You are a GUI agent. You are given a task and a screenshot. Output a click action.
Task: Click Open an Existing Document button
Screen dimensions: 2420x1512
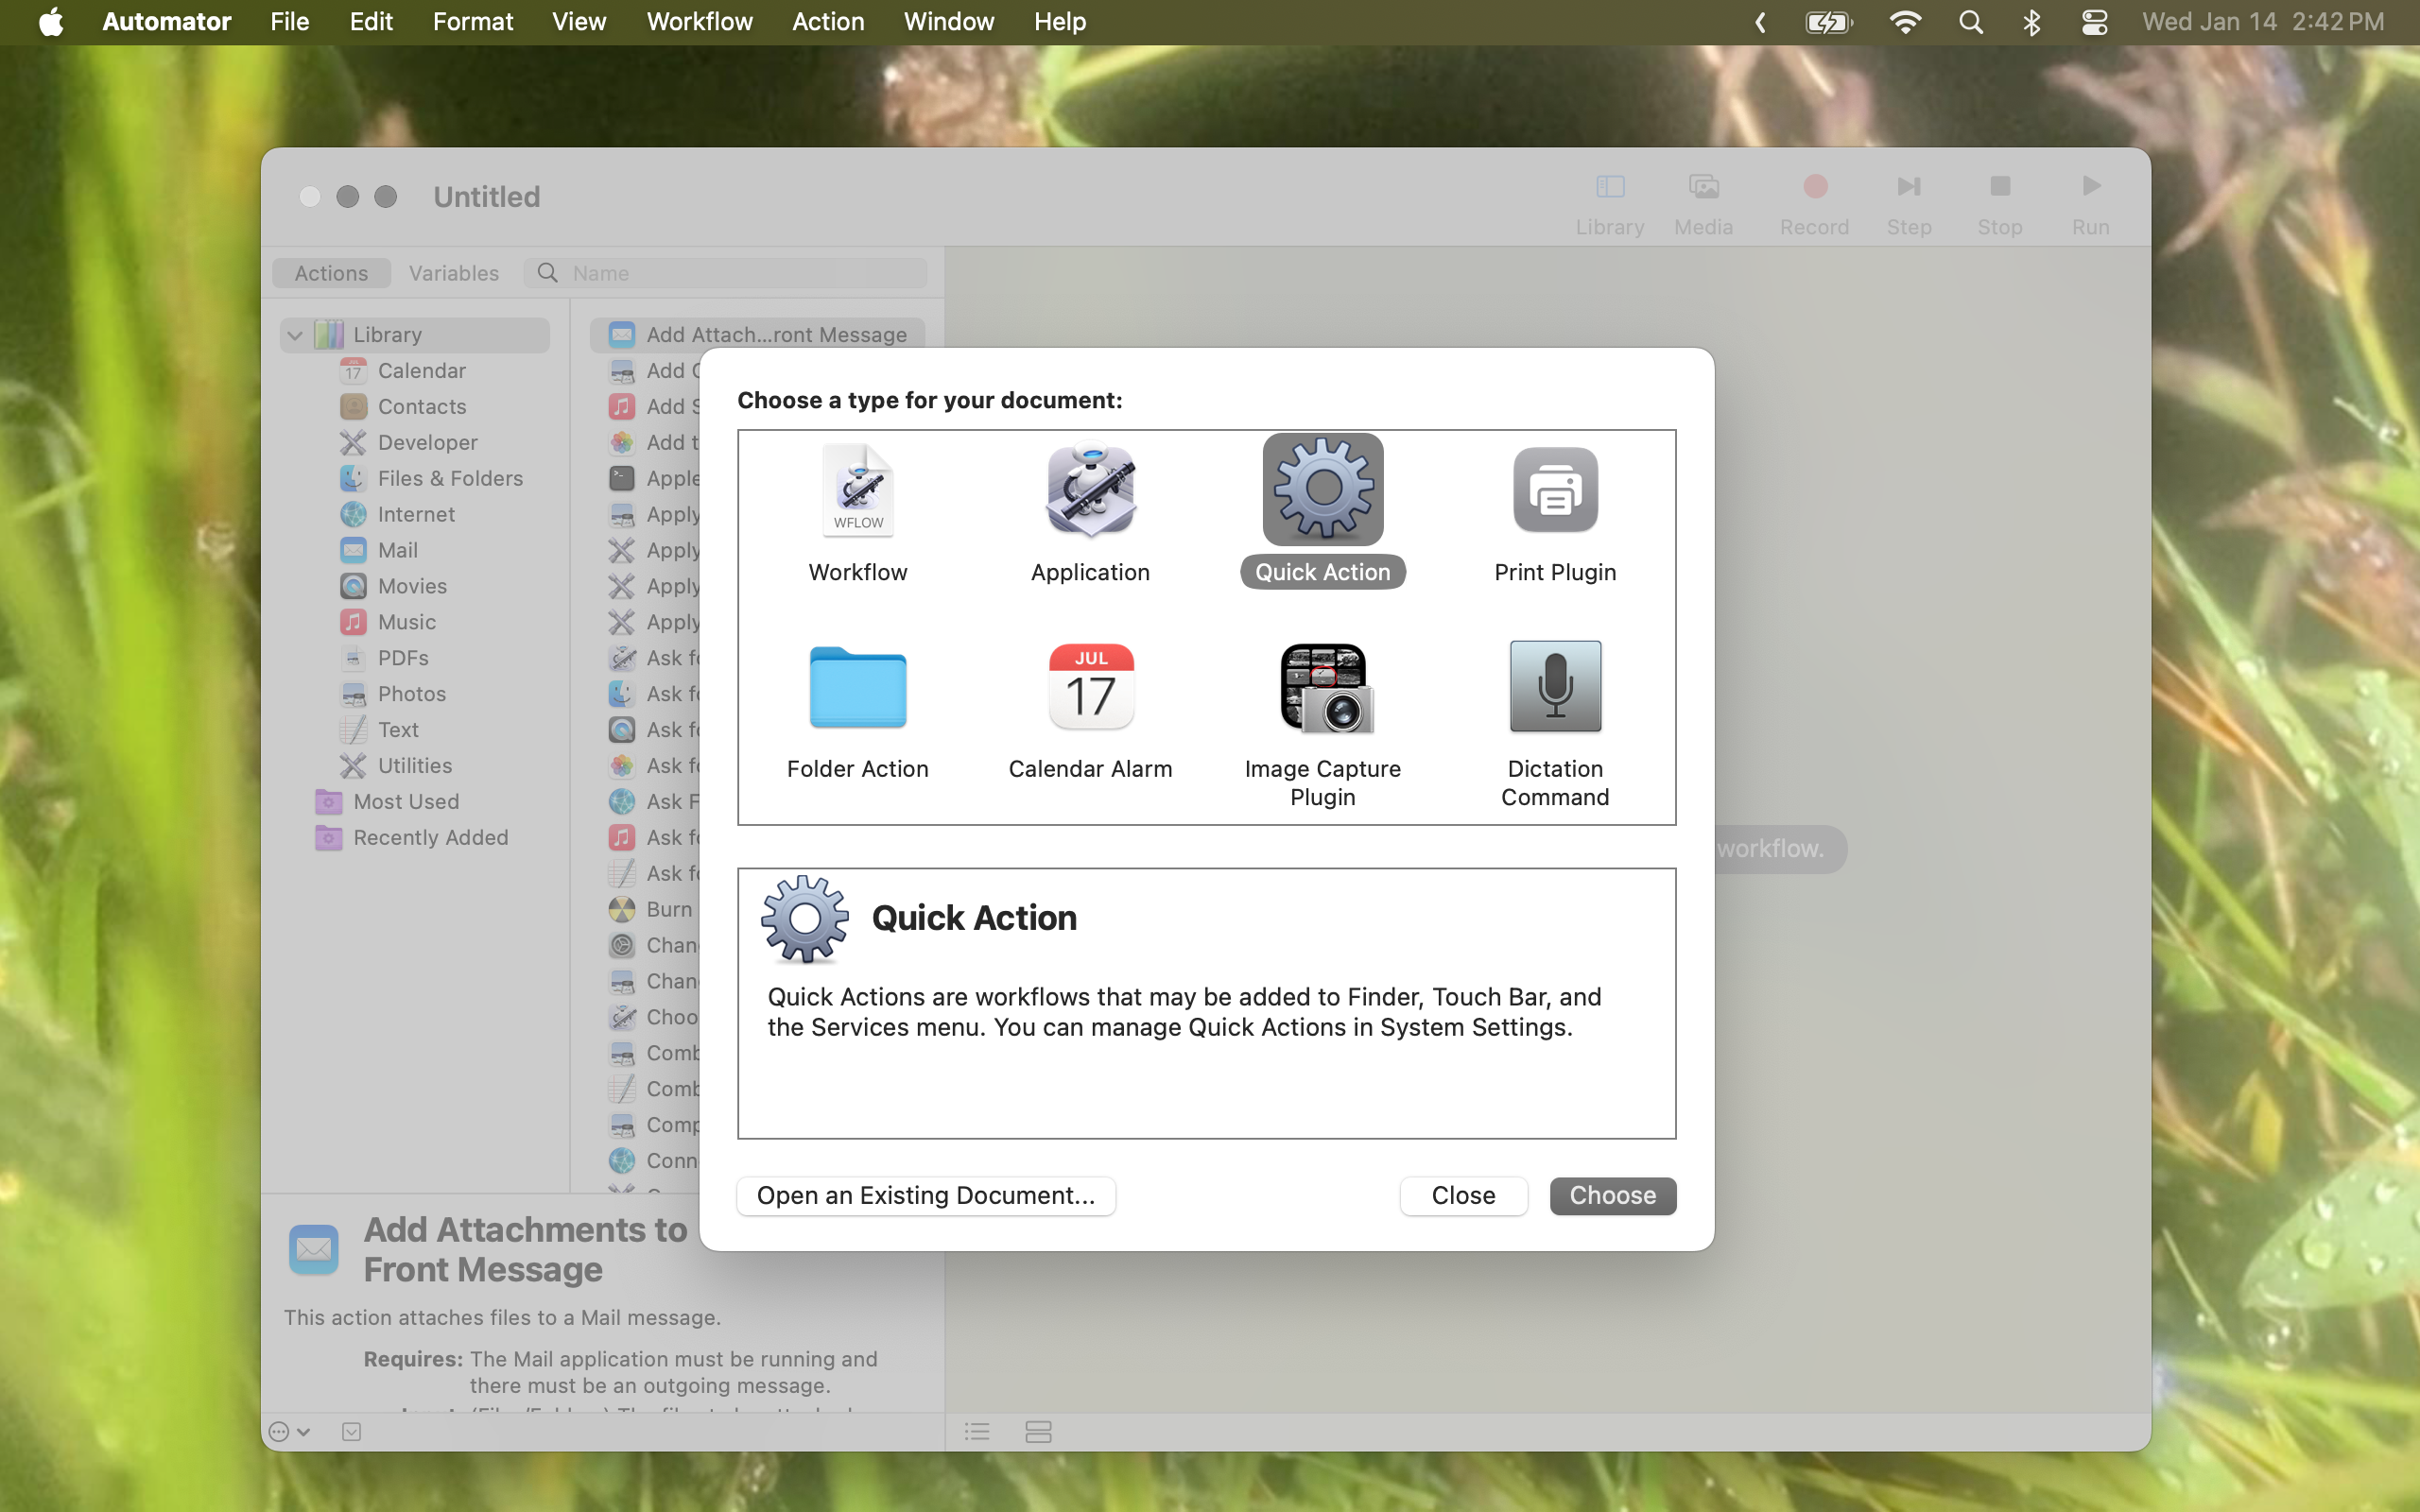pos(924,1195)
